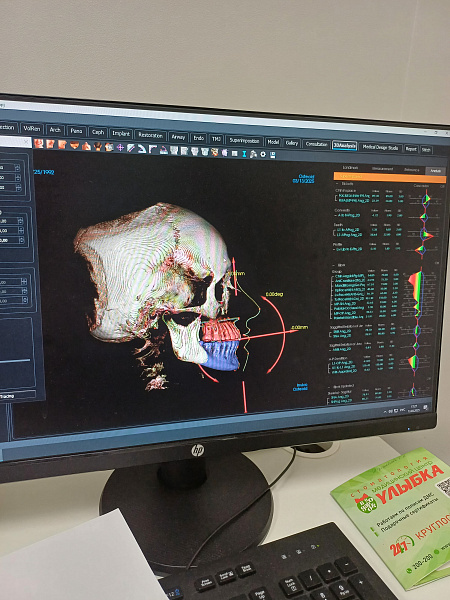Click the top value stepper in the left panel
This screenshot has height=600, width=450.
coord(17,168)
